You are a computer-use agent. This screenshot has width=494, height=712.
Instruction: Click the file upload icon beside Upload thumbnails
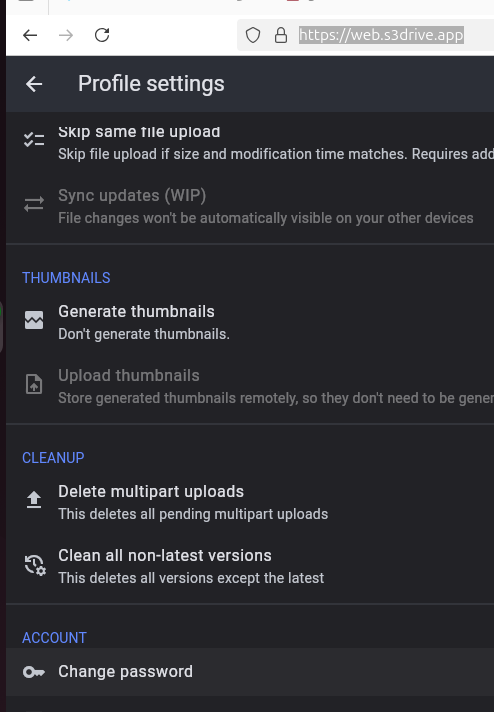(x=34, y=384)
